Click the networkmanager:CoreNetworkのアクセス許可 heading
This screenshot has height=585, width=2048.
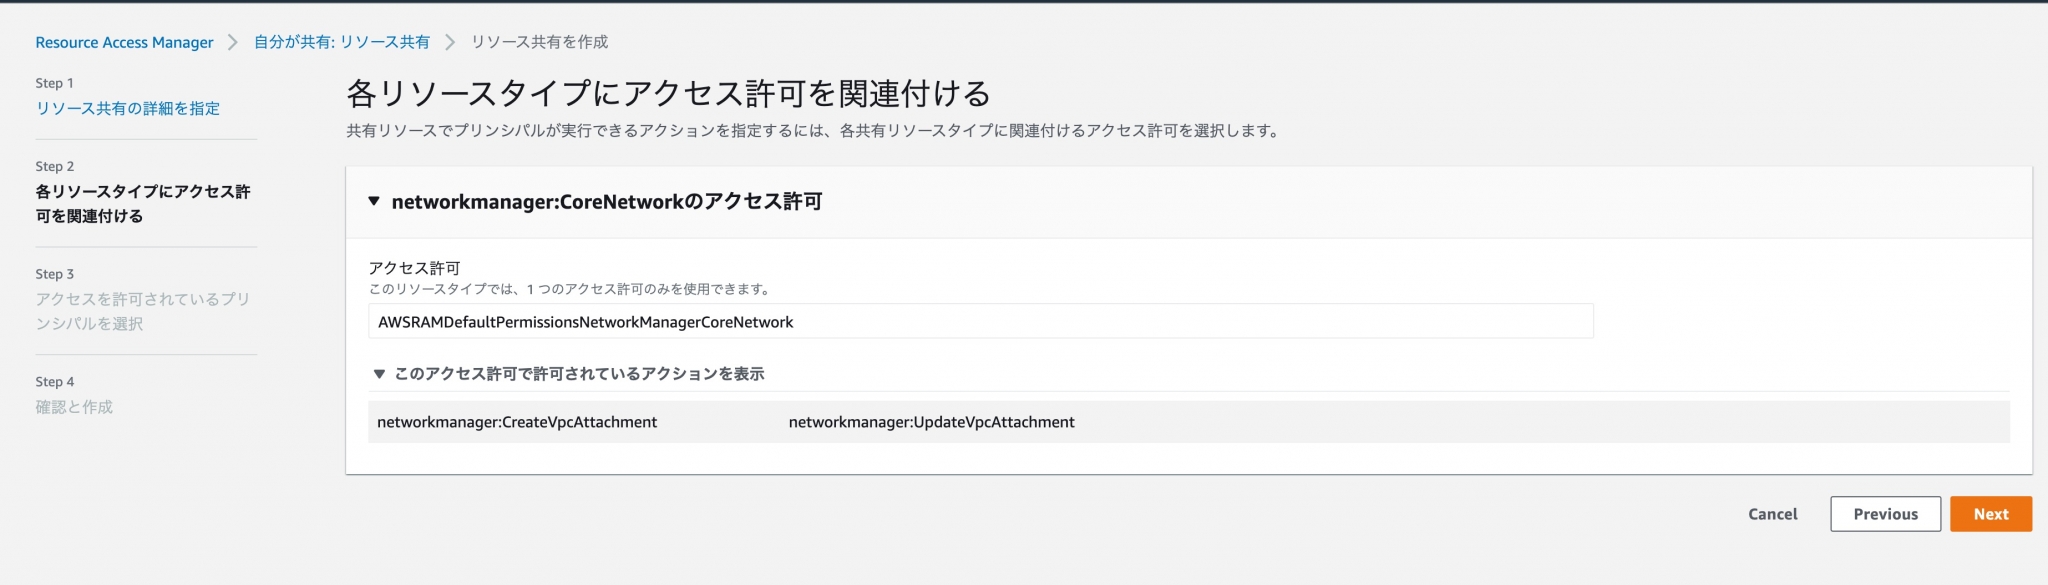[607, 201]
